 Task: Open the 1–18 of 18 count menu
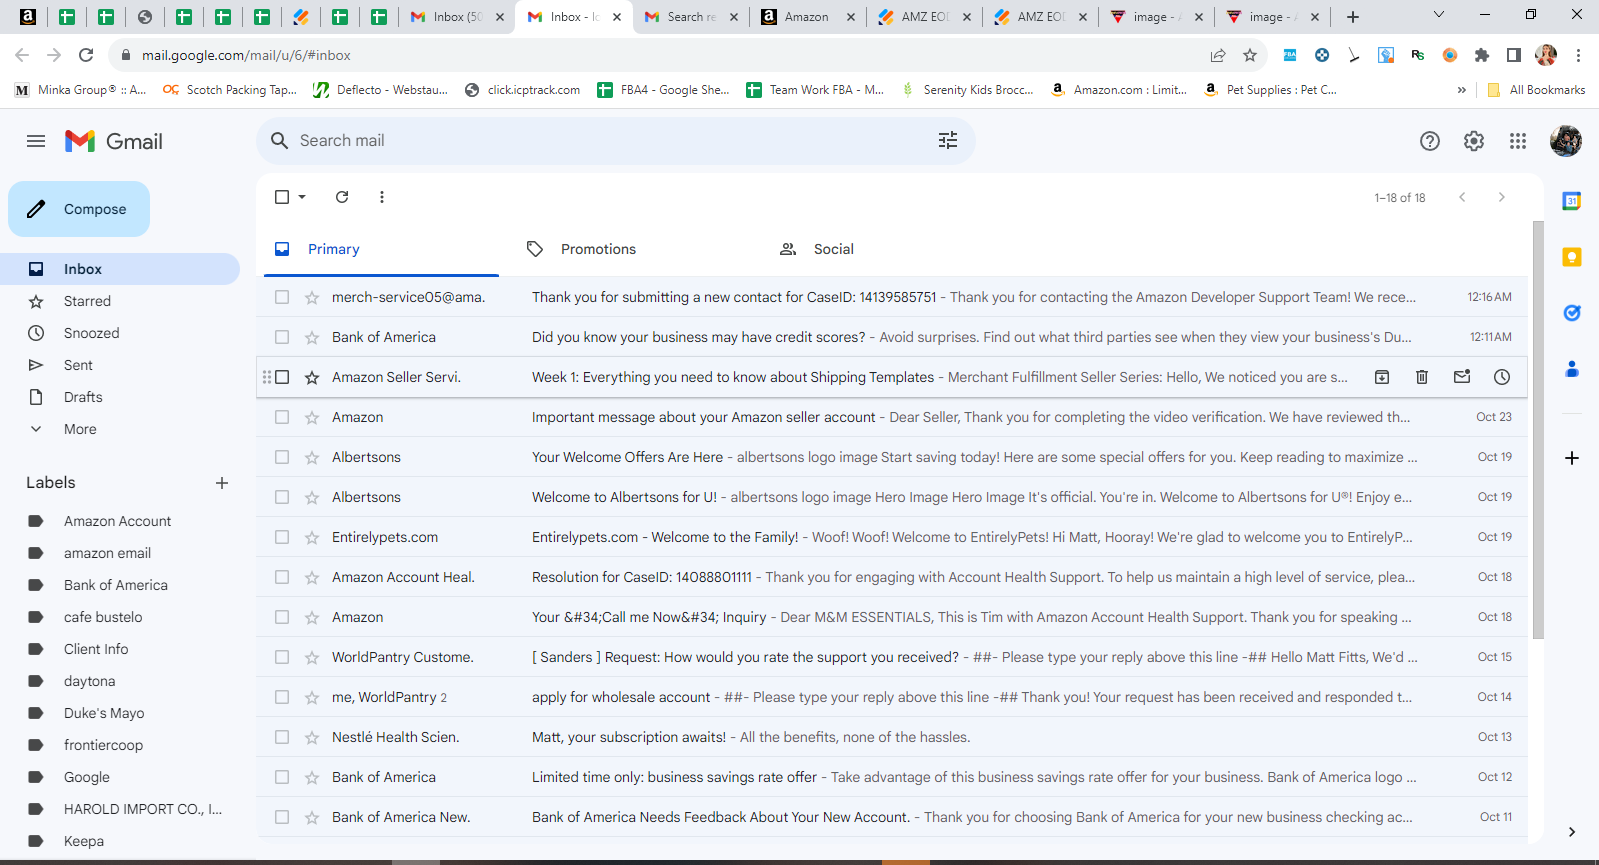[x=1400, y=198]
